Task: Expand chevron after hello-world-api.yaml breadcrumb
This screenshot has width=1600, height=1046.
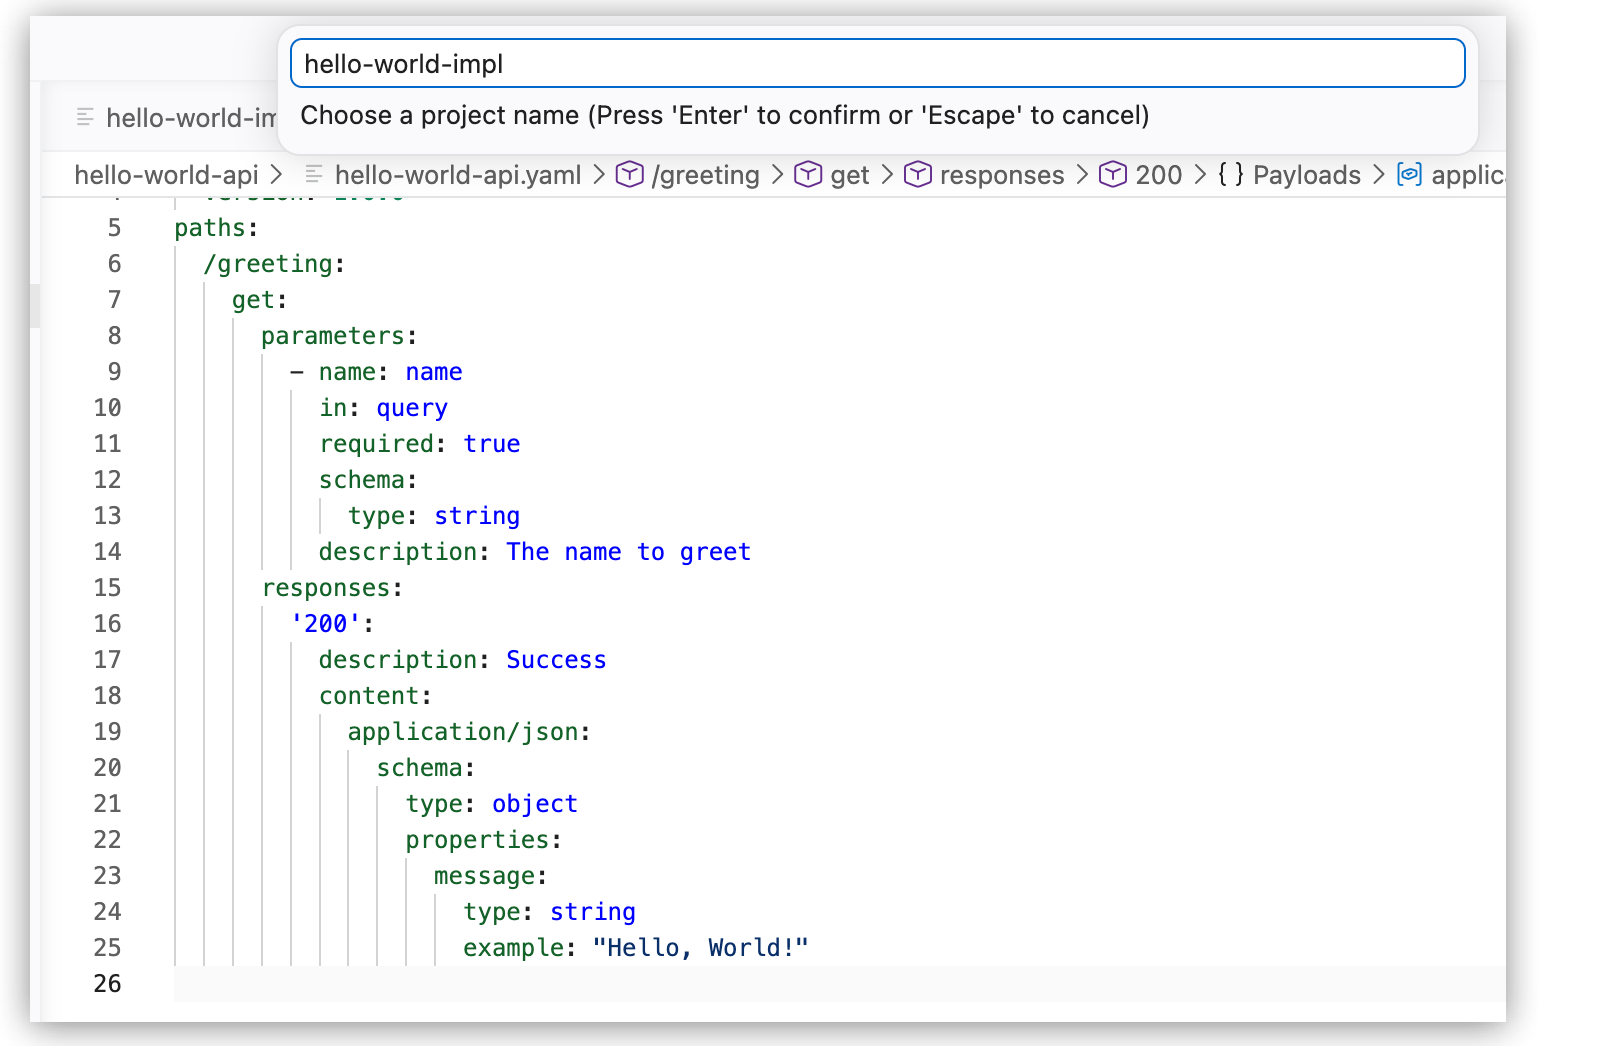Action: [x=598, y=175]
